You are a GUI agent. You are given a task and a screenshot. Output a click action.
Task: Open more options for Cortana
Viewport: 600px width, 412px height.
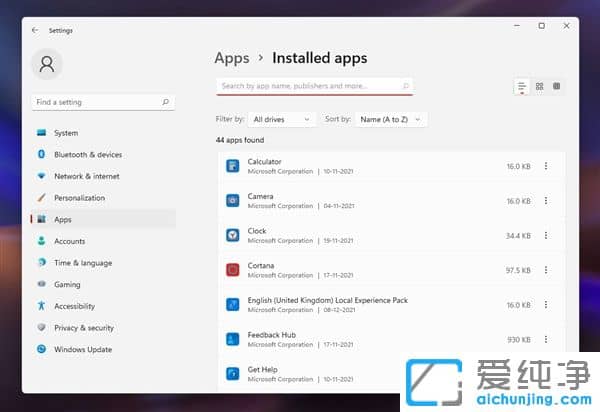coord(546,270)
